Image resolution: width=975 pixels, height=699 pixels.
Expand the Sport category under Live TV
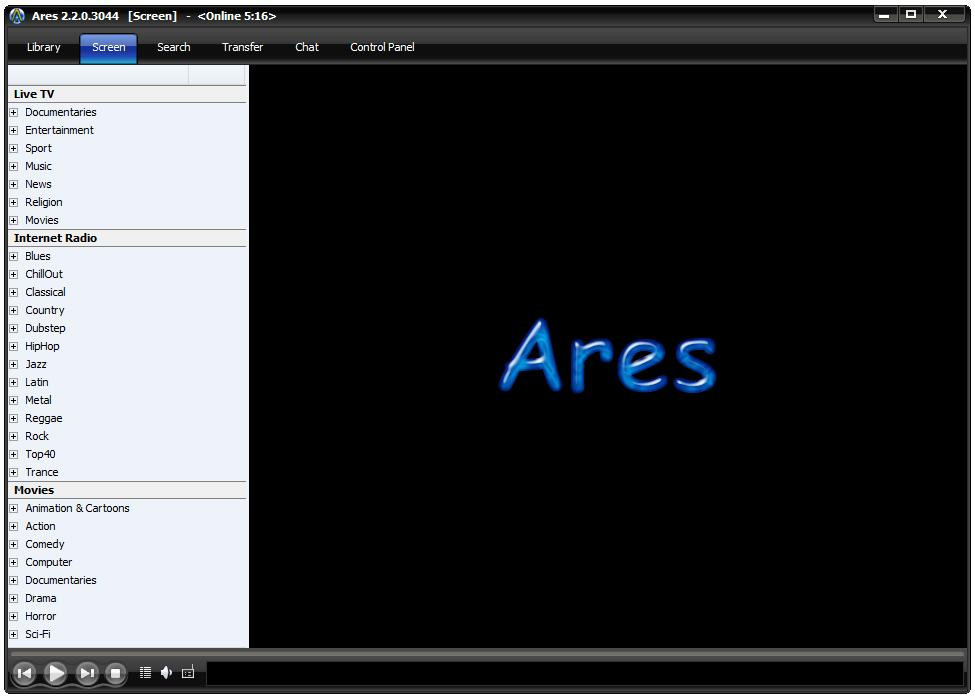(x=14, y=148)
